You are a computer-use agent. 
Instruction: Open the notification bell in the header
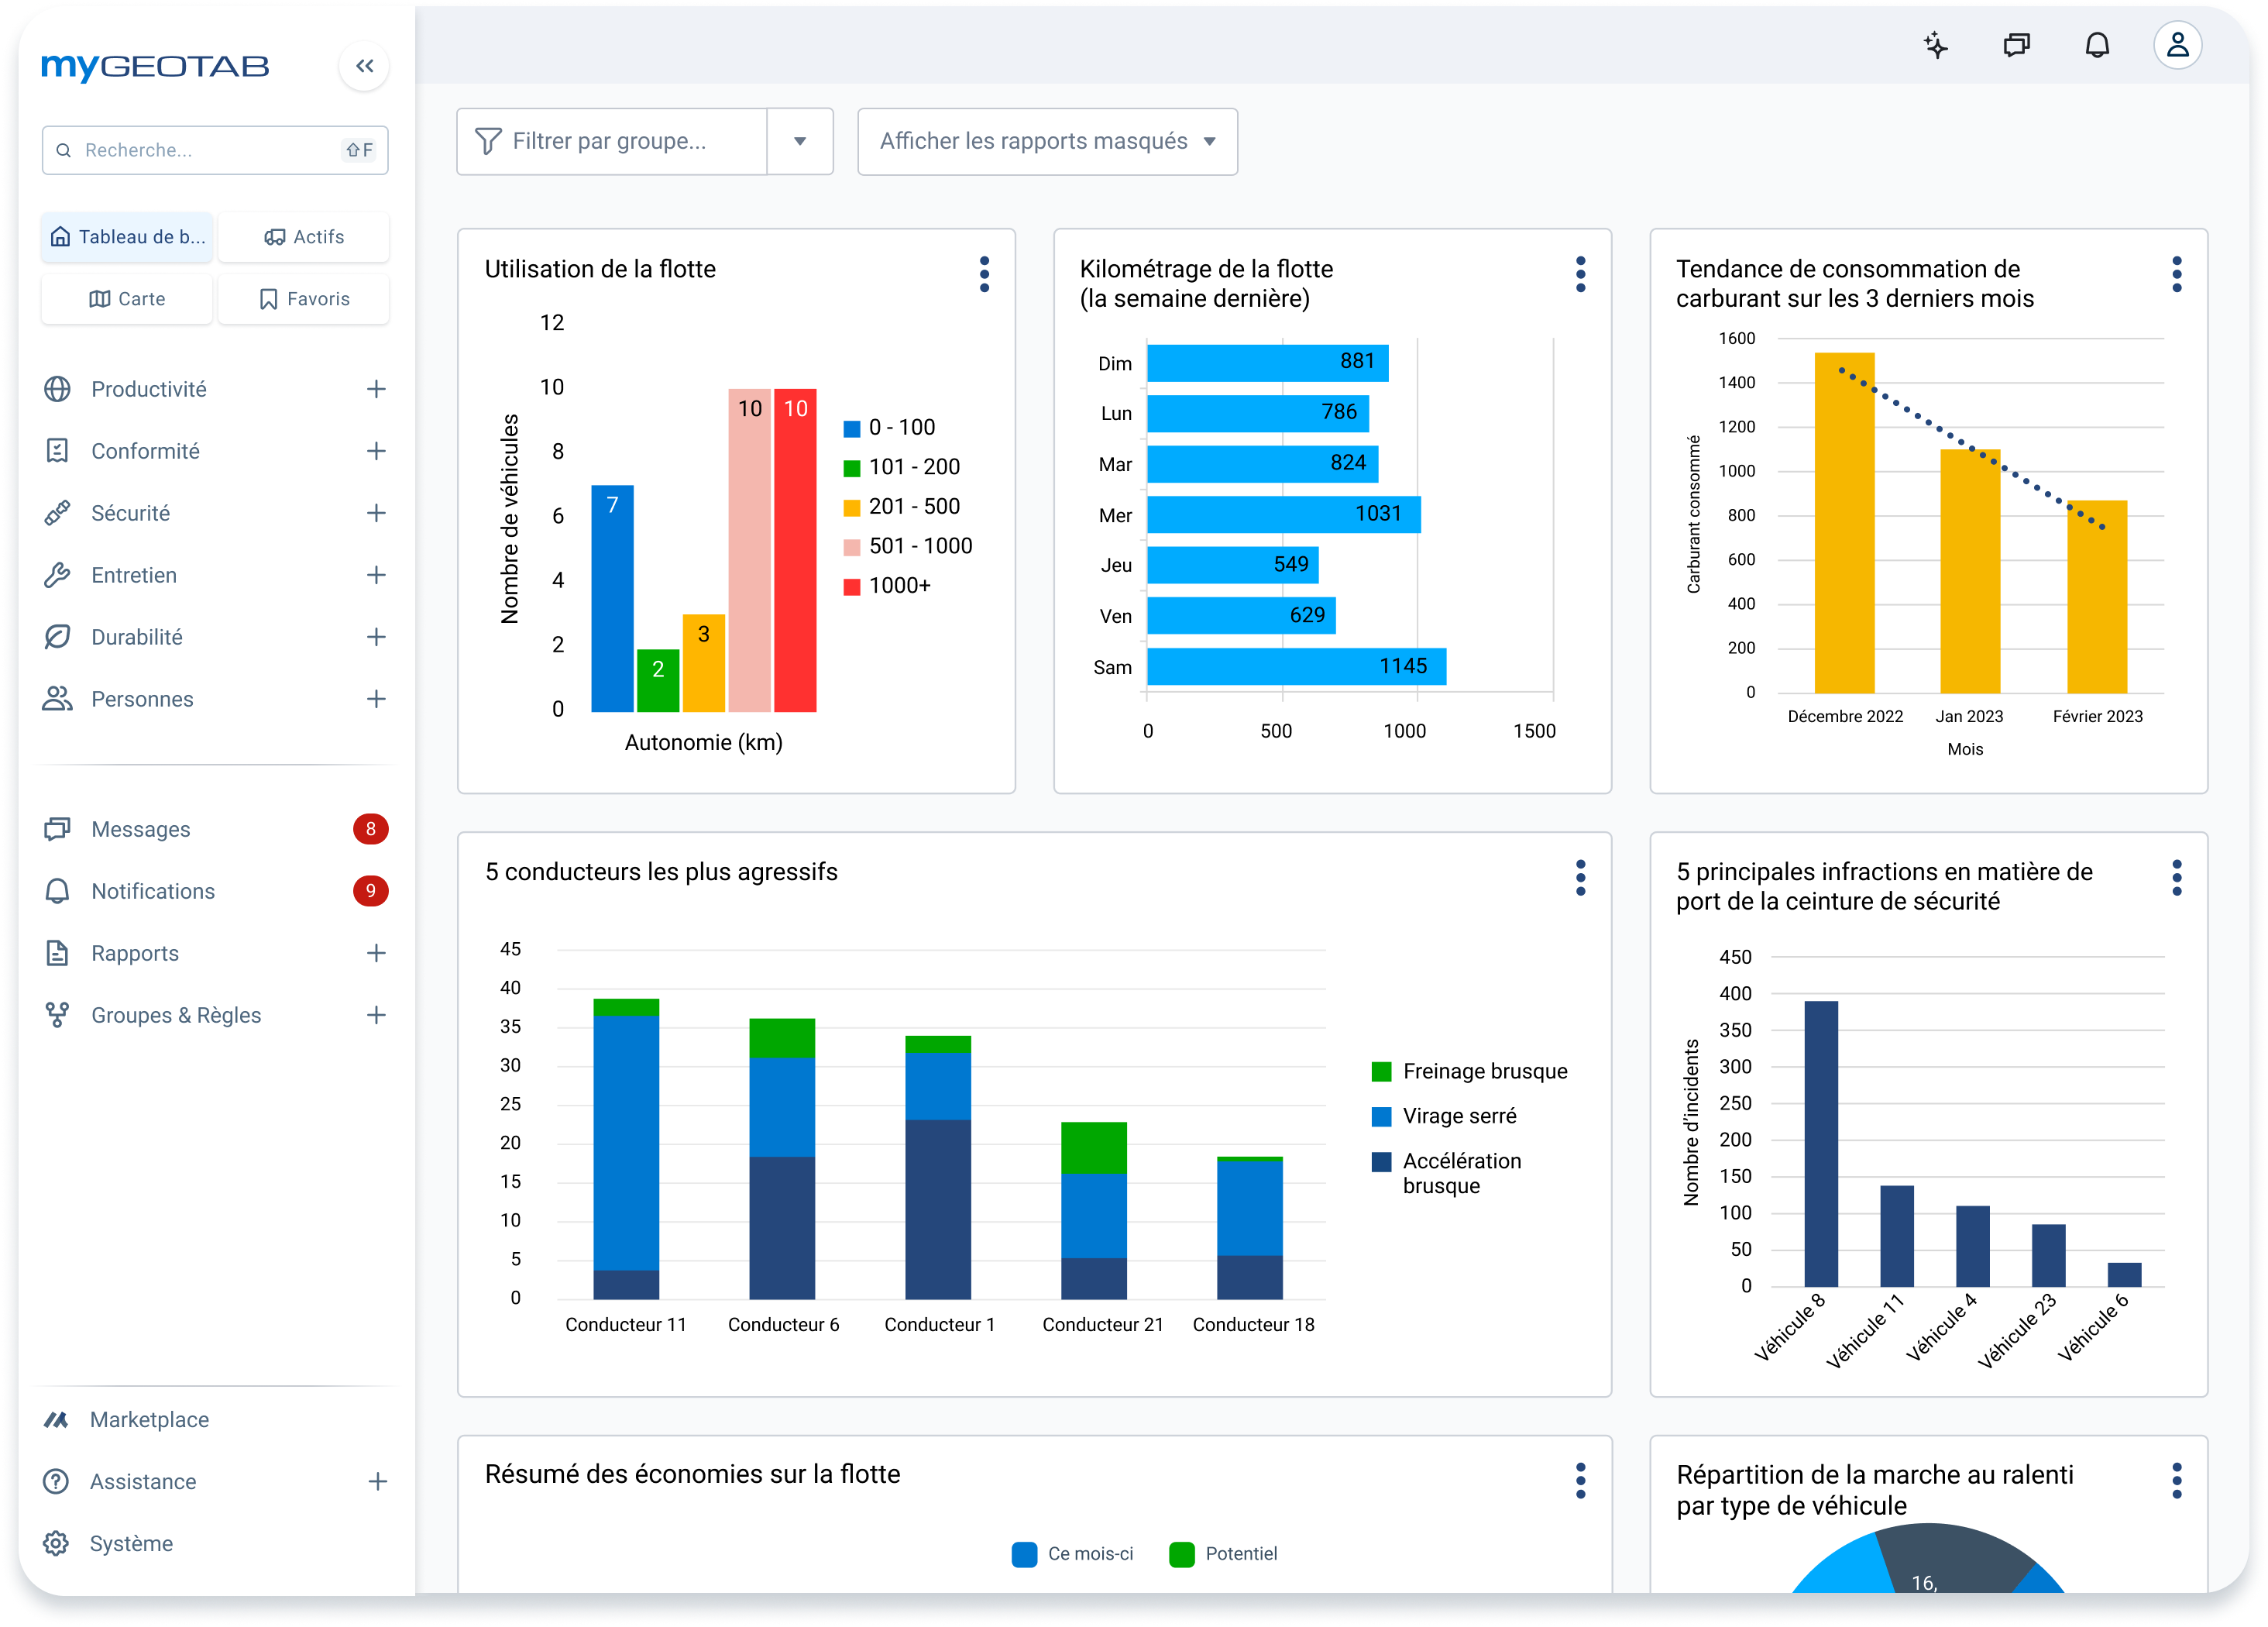(x=2097, y=46)
